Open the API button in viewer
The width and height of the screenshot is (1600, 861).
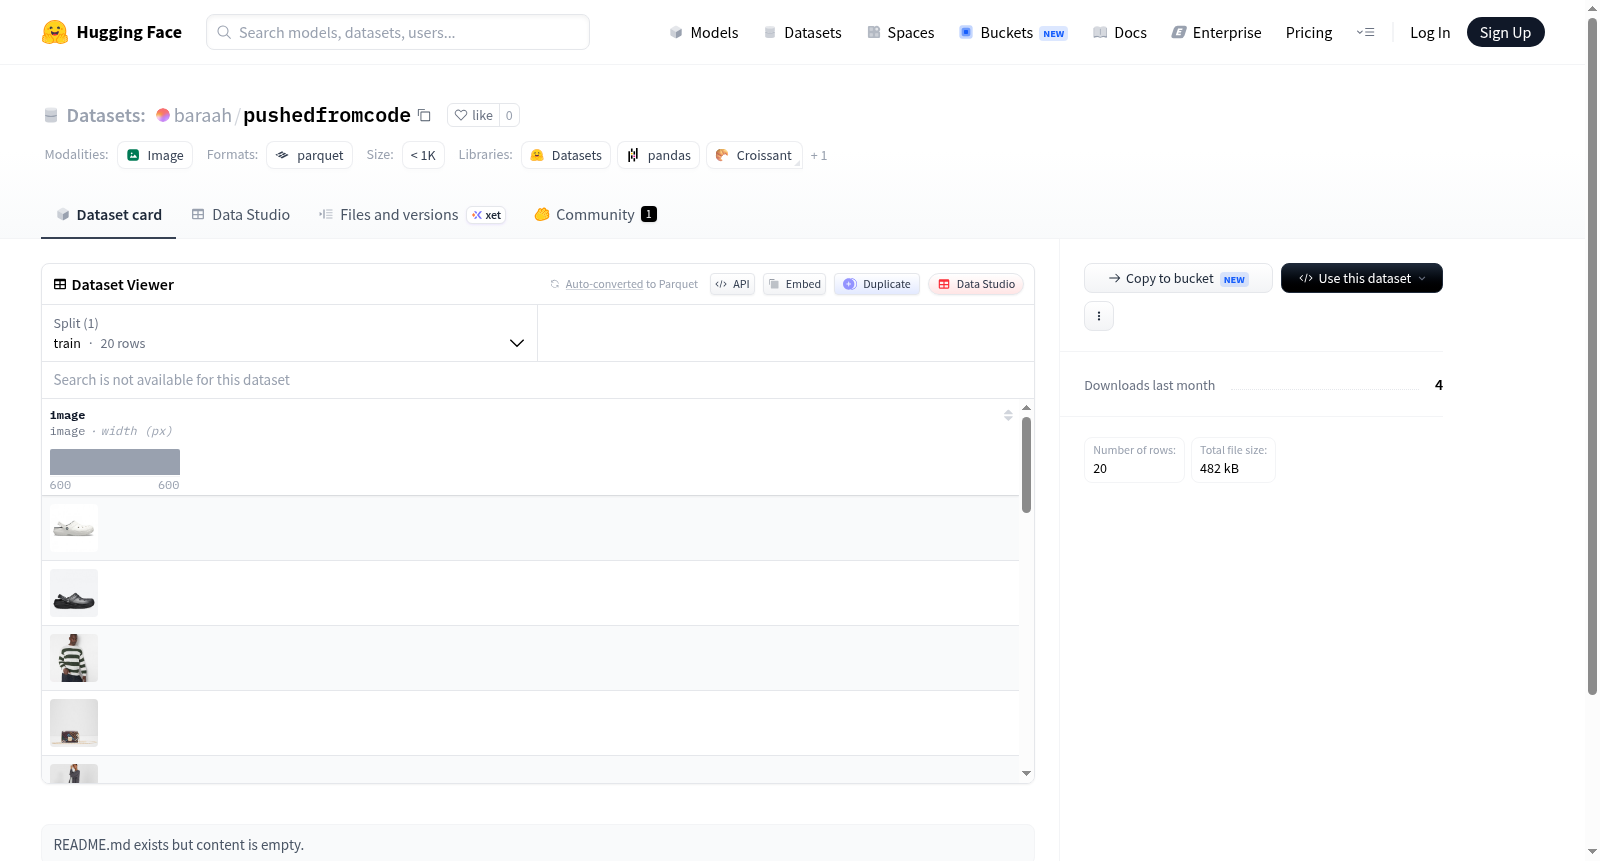(732, 284)
